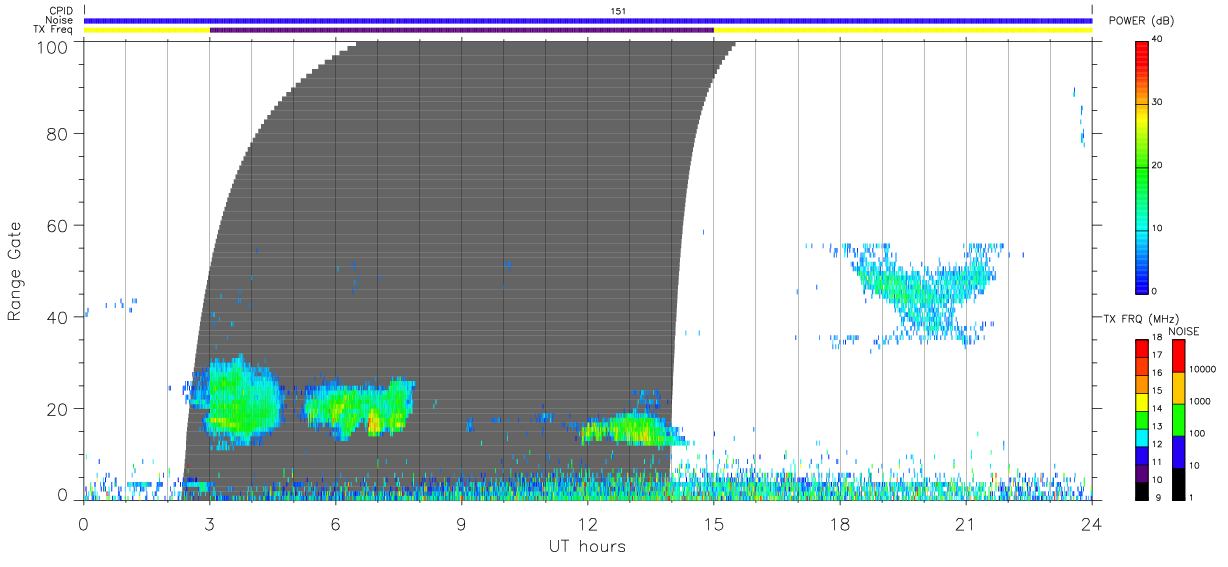The image size is (1228, 567).
Task: Pick the yellow swatch on TX FRQ colorbar
Action: coord(1142,401)
